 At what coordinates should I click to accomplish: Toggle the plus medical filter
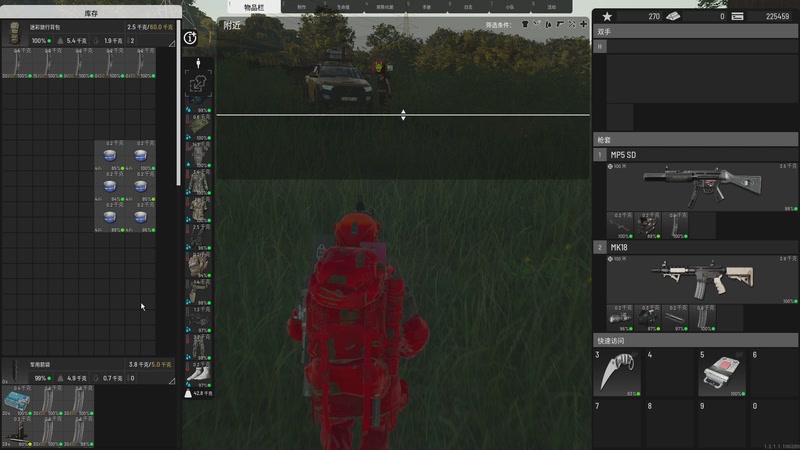click(583, 24)
